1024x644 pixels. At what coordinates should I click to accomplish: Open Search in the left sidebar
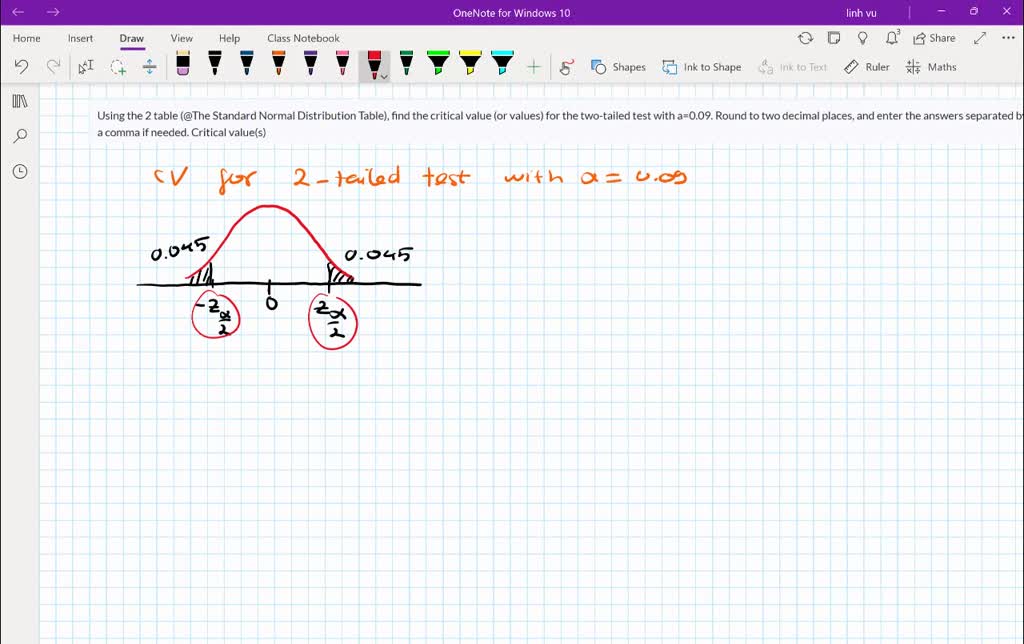click(x=20, y=135)
